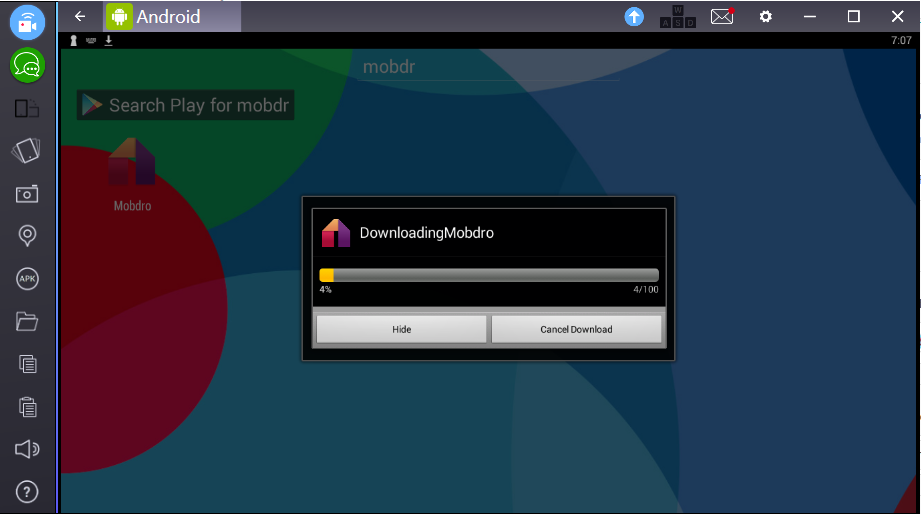Click the 4/100 progress count
Viewport: 921px width, 514px height.
click(x=646, y=289)
